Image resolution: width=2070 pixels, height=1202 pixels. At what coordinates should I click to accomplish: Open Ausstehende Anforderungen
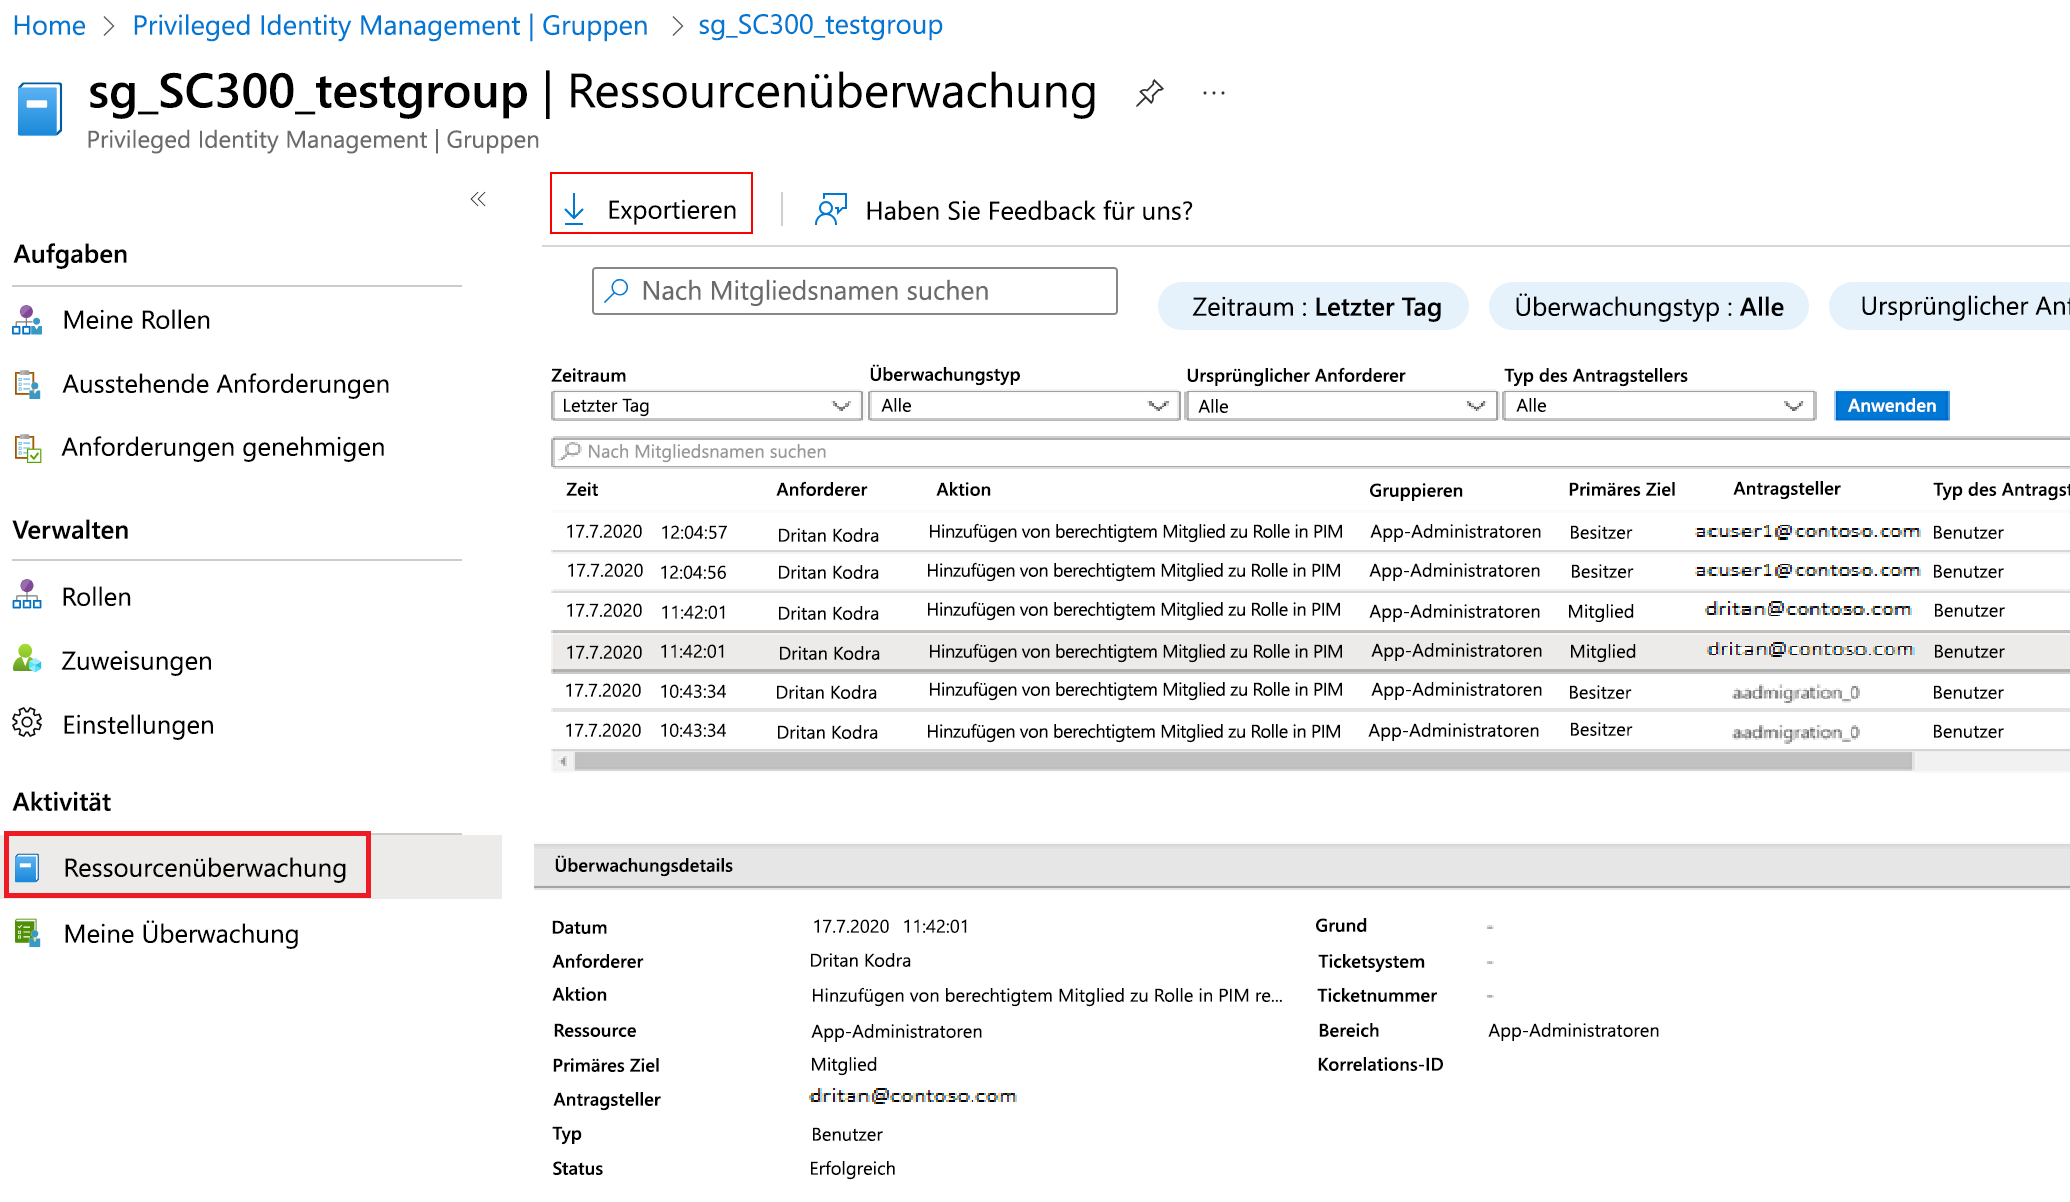point(226,384)
